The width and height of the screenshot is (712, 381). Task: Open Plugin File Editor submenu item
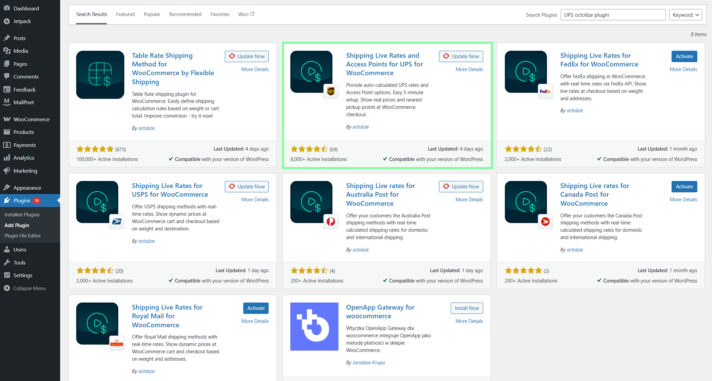click(22, 236)
